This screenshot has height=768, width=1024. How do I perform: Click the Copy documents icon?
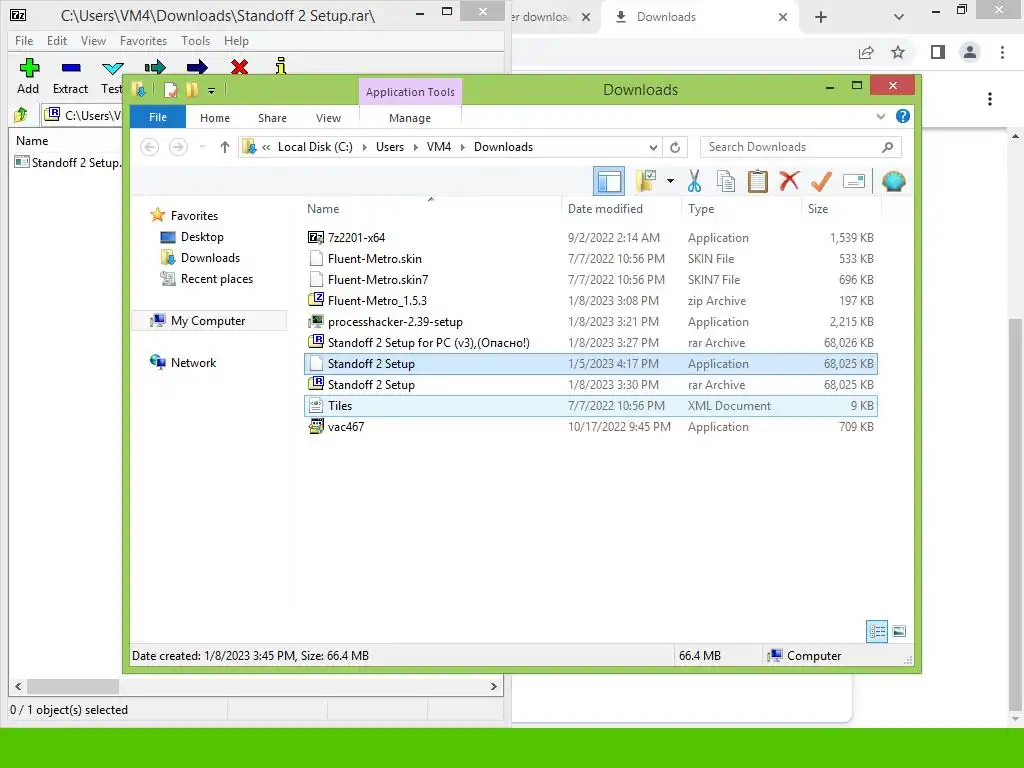(x=726, y=181)
